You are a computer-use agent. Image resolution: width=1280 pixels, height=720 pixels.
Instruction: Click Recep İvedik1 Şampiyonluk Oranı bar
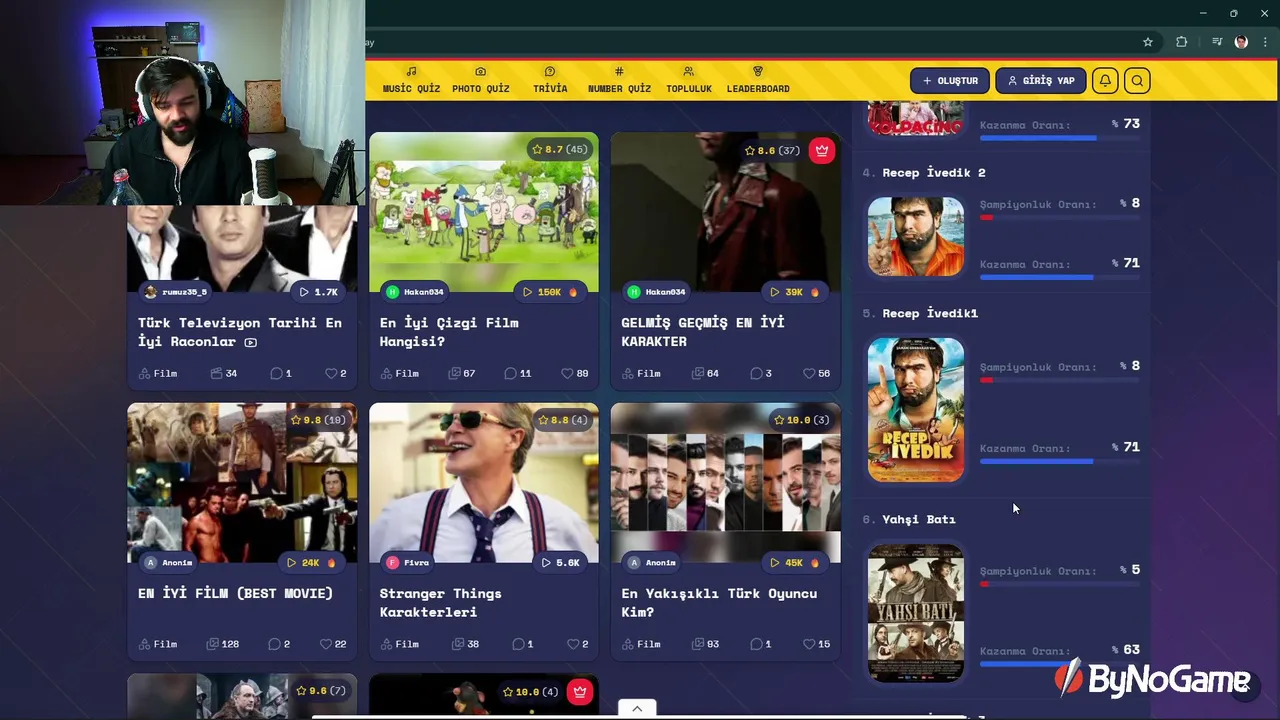point(1059,380)
